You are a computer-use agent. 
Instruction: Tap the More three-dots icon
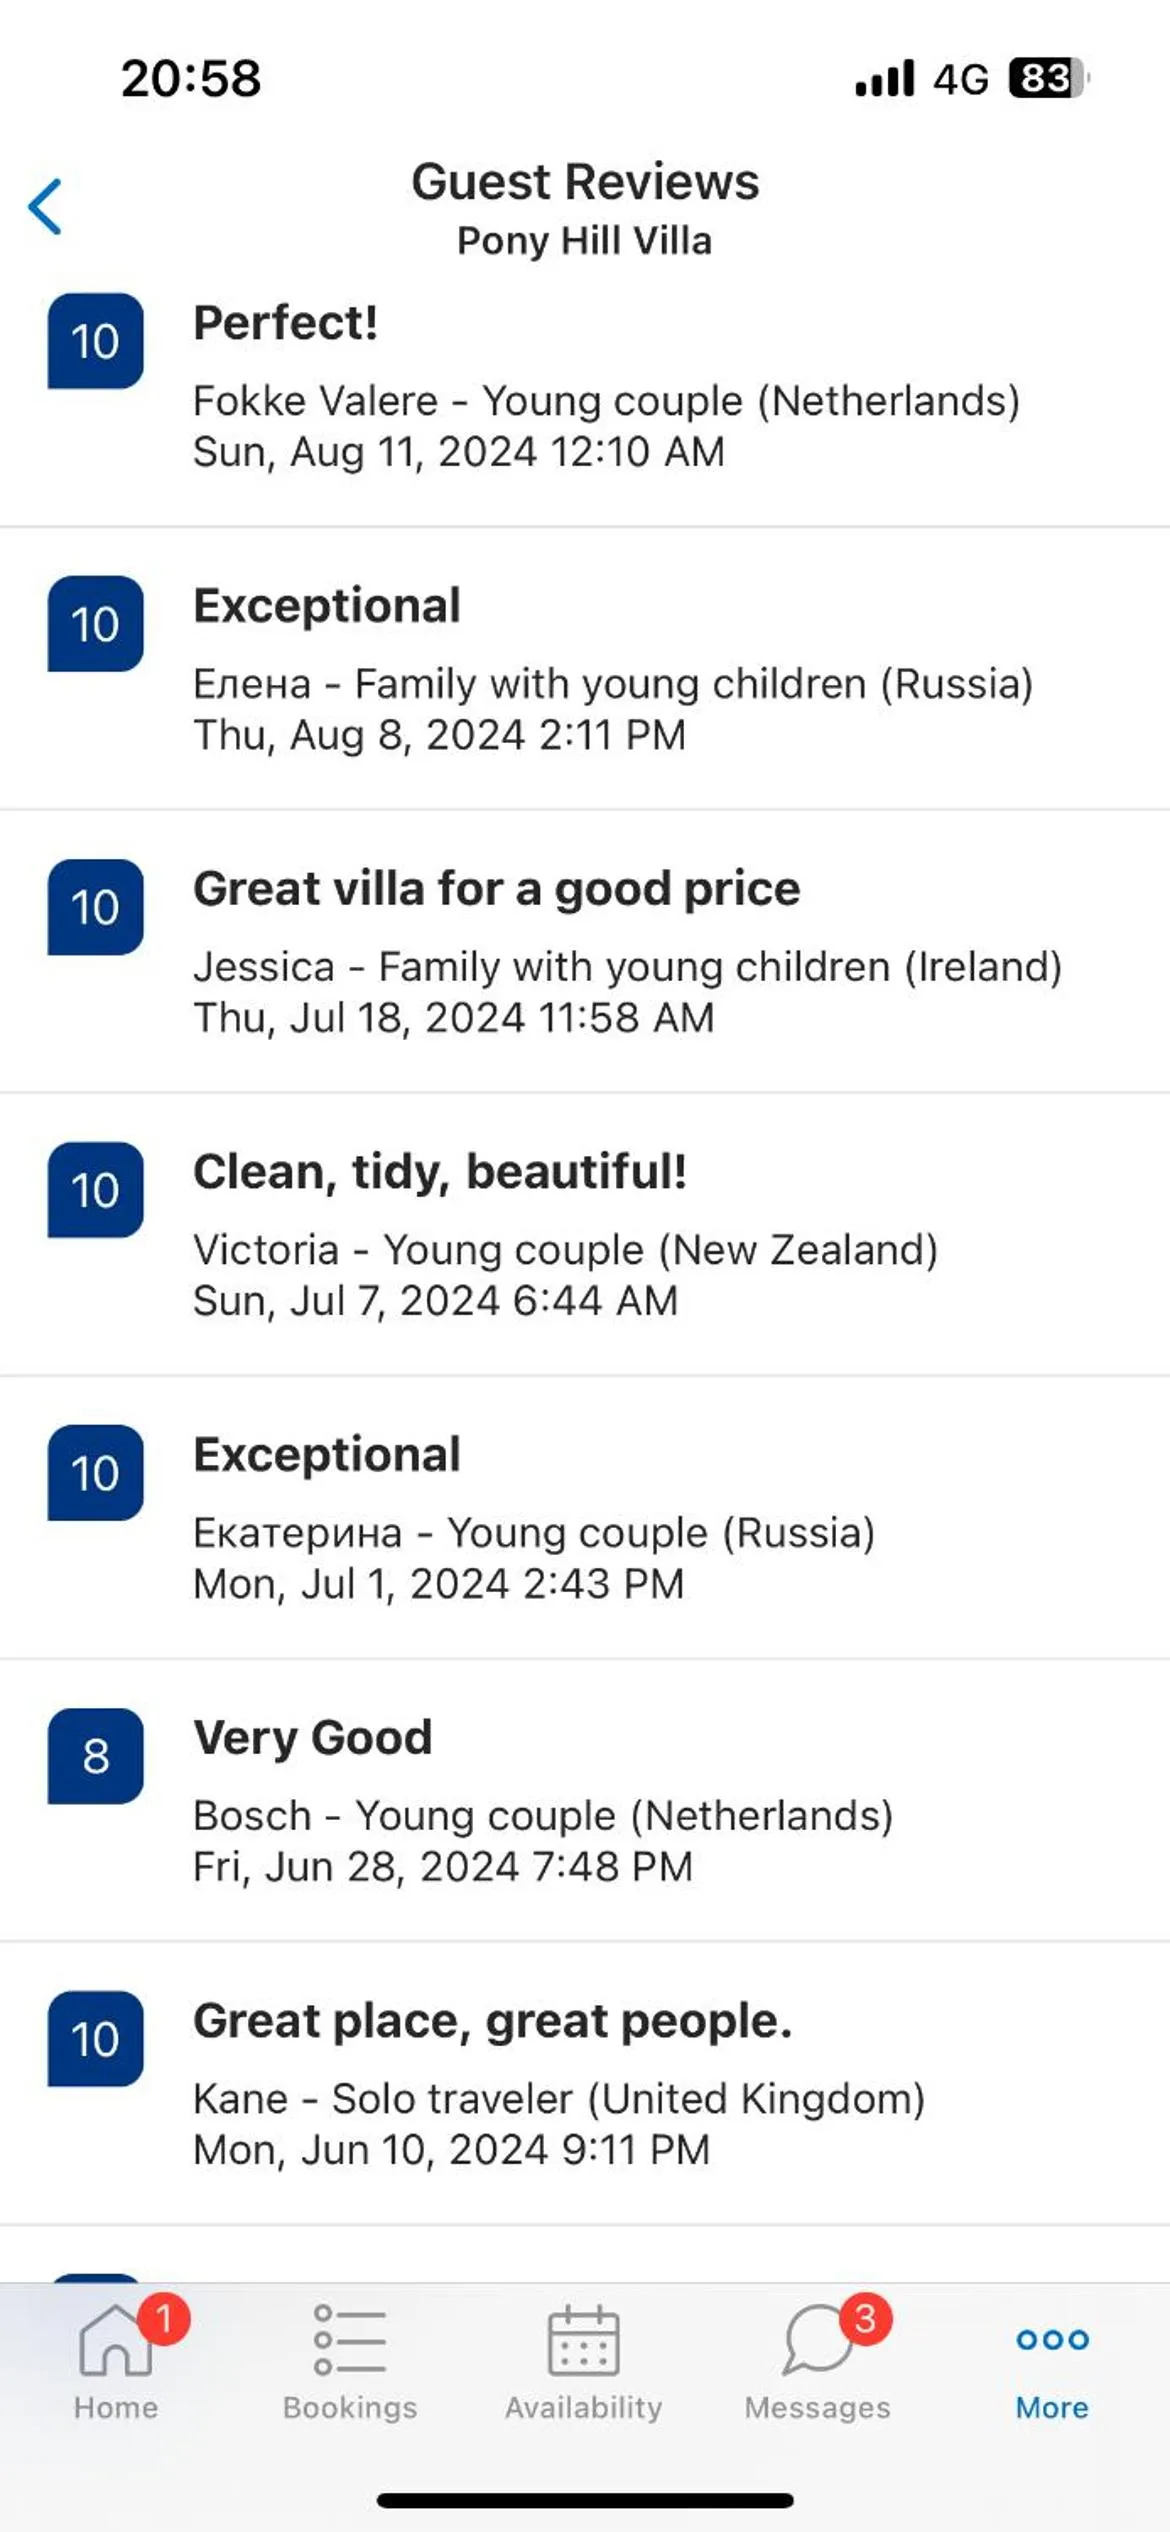click(x=1052, y=2340)
